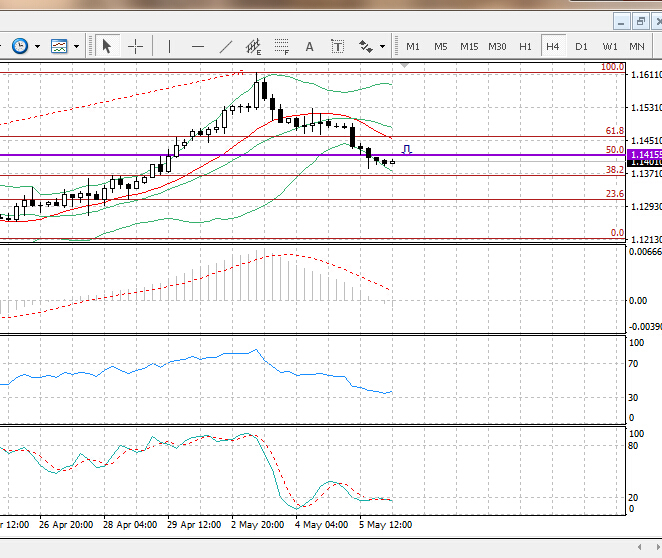This screenshot has height=558, width=662.
Task: Switch to M15 timeframe
Action: 469,46
